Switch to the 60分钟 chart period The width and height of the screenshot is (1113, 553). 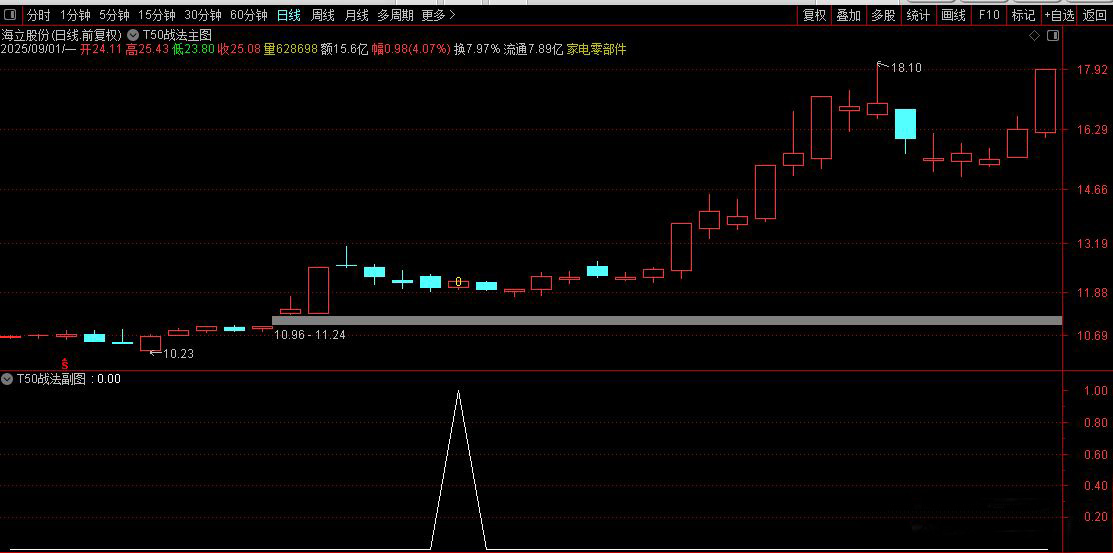(248, 15)
